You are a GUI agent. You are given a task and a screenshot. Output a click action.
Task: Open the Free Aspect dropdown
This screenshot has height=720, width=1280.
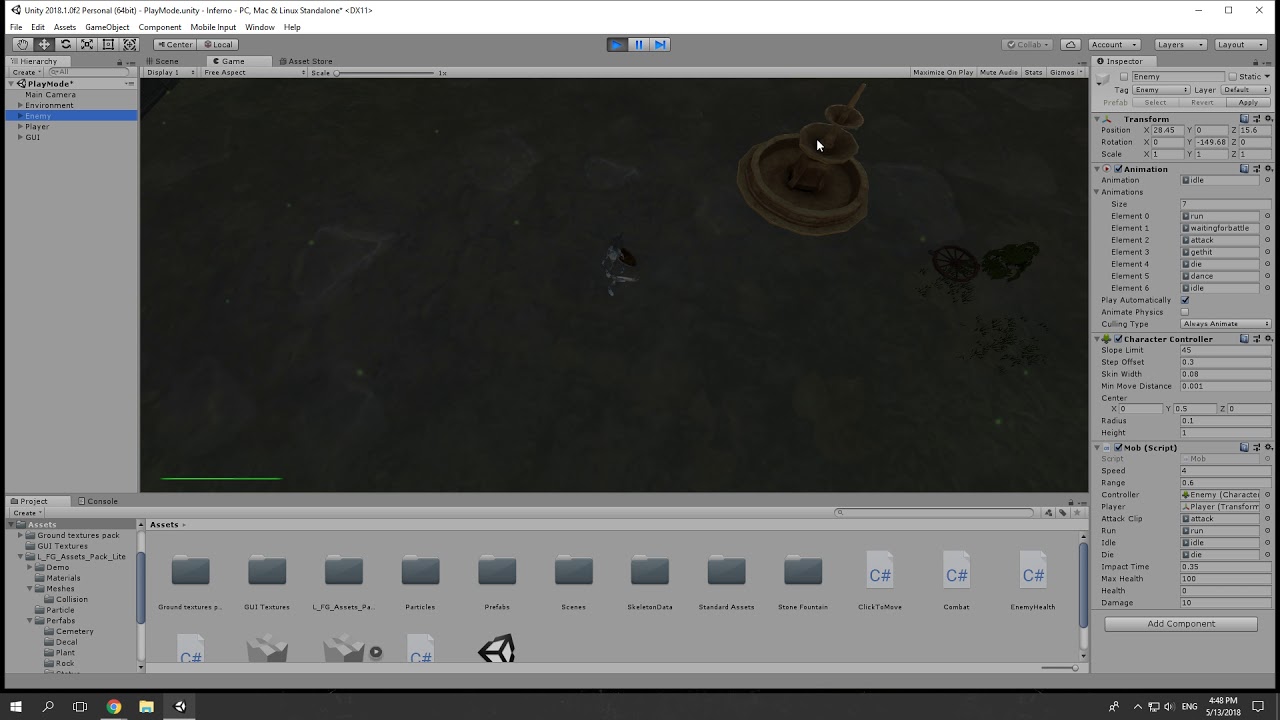254,72
